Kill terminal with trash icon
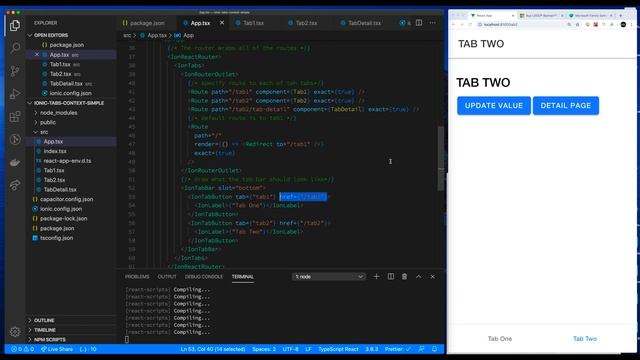This screenshot has height=360, width=640. [x=404, y=276]
